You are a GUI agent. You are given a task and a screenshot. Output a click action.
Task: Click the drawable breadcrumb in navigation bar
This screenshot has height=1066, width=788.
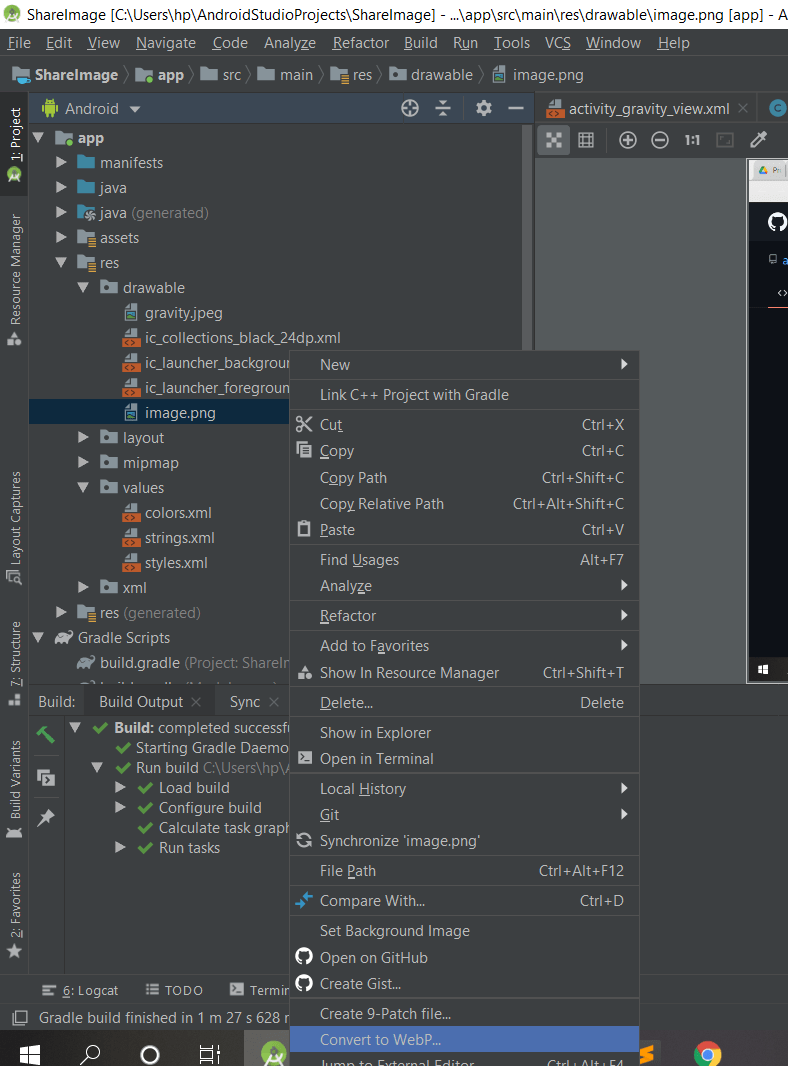(431, 75)
